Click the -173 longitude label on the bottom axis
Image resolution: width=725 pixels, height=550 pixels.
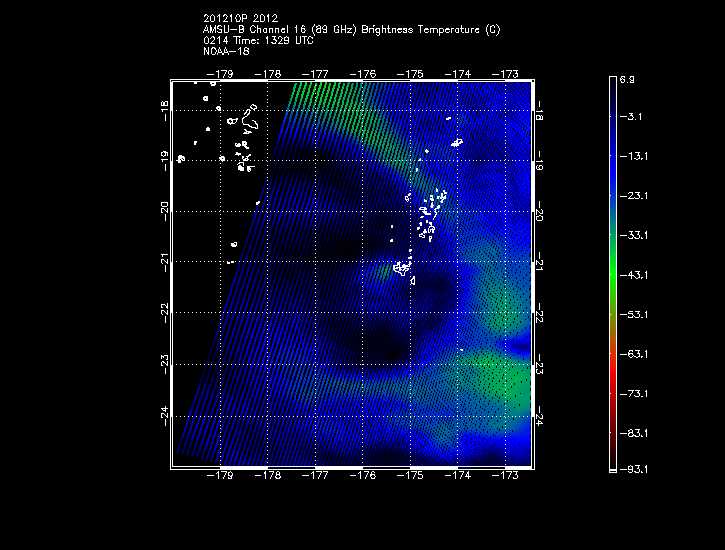pyautogui.click(x=507, y=477)
